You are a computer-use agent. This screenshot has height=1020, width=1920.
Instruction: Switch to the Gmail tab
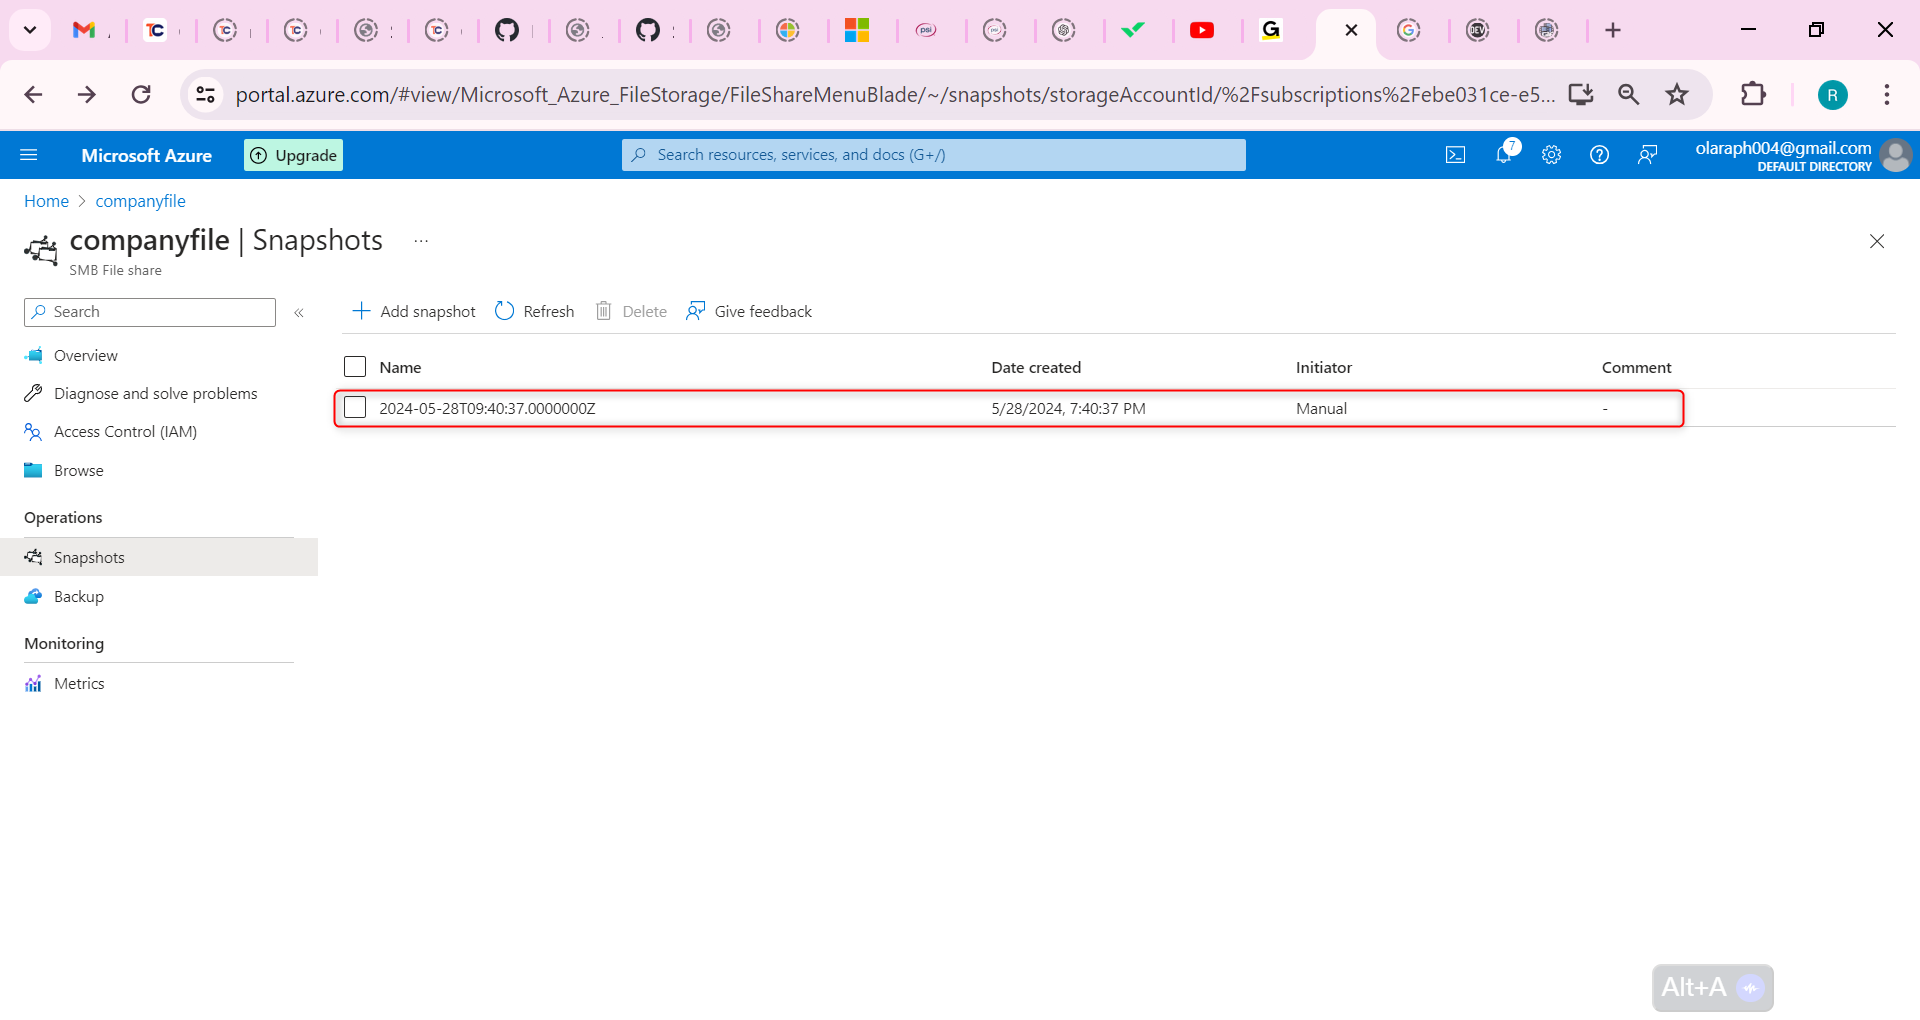click(x=84, y=30)
